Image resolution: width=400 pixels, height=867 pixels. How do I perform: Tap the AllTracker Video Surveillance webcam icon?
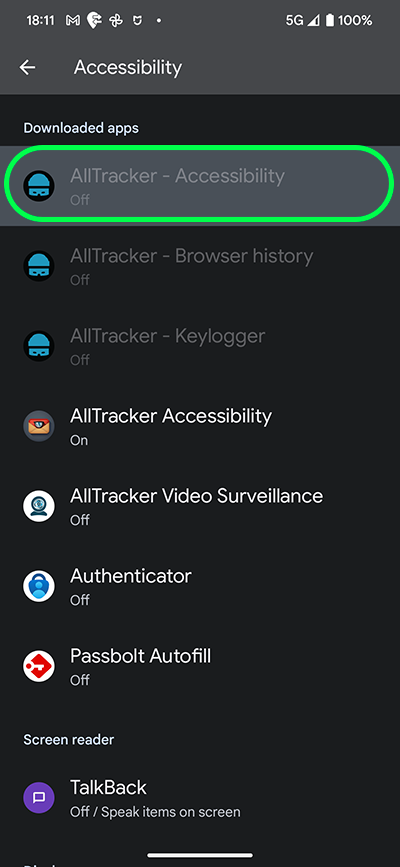[x=39, y=506]
